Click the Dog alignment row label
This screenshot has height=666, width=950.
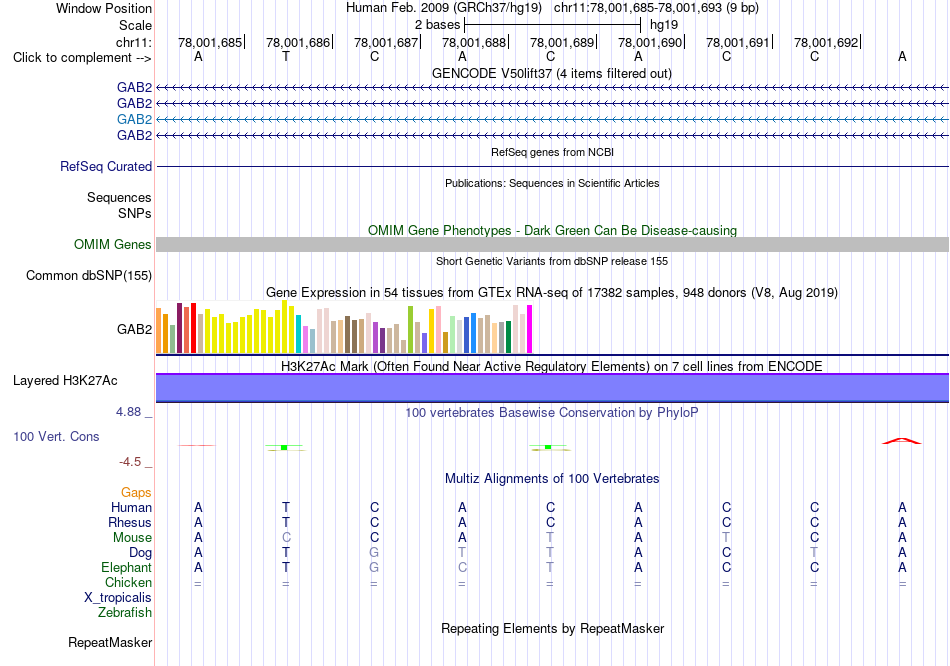pyautogui.click(x=140, y=553)
